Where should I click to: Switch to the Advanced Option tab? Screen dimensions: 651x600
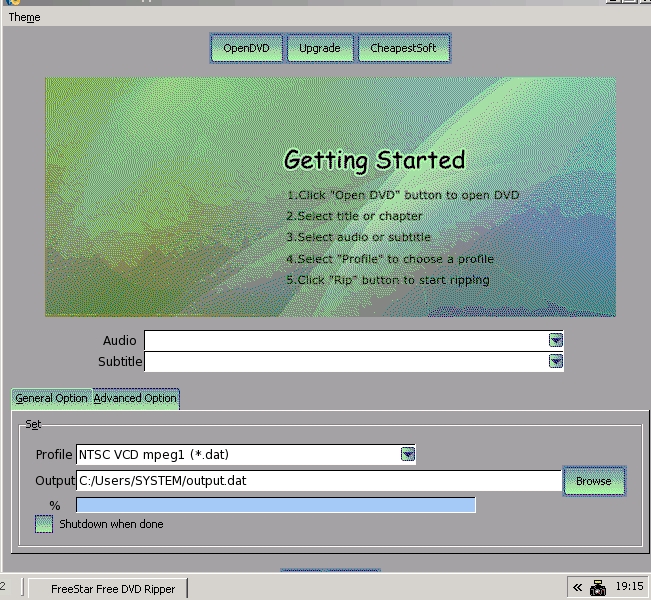pos(135,398)
